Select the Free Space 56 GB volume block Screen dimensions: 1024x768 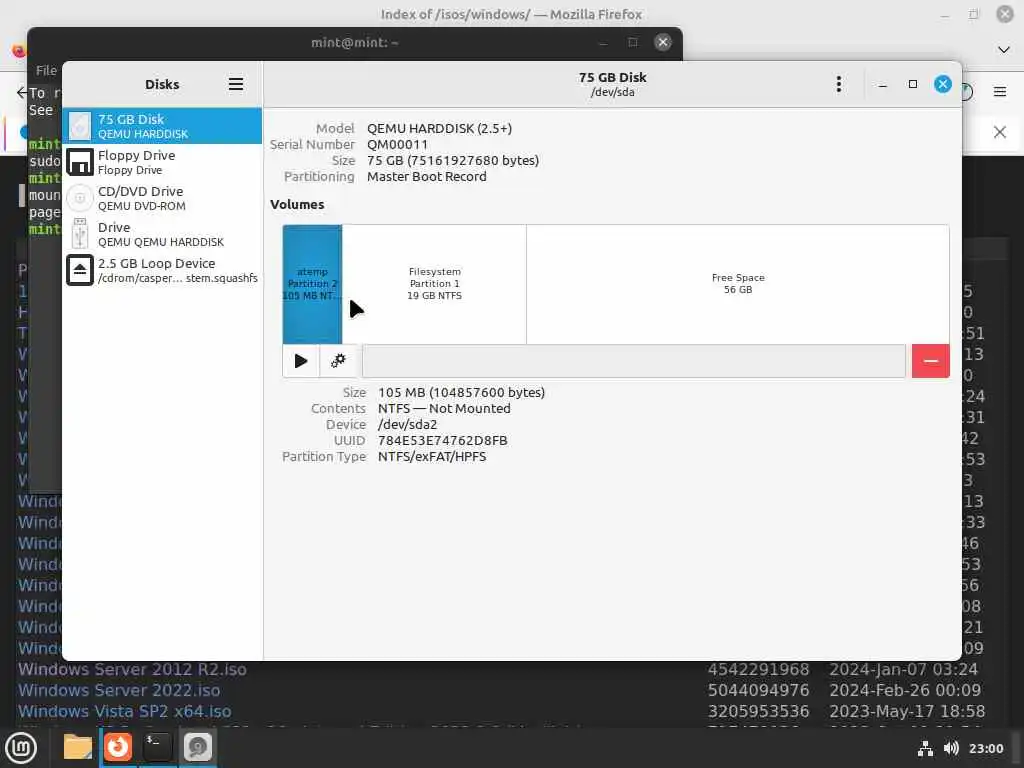coord(738,284)
